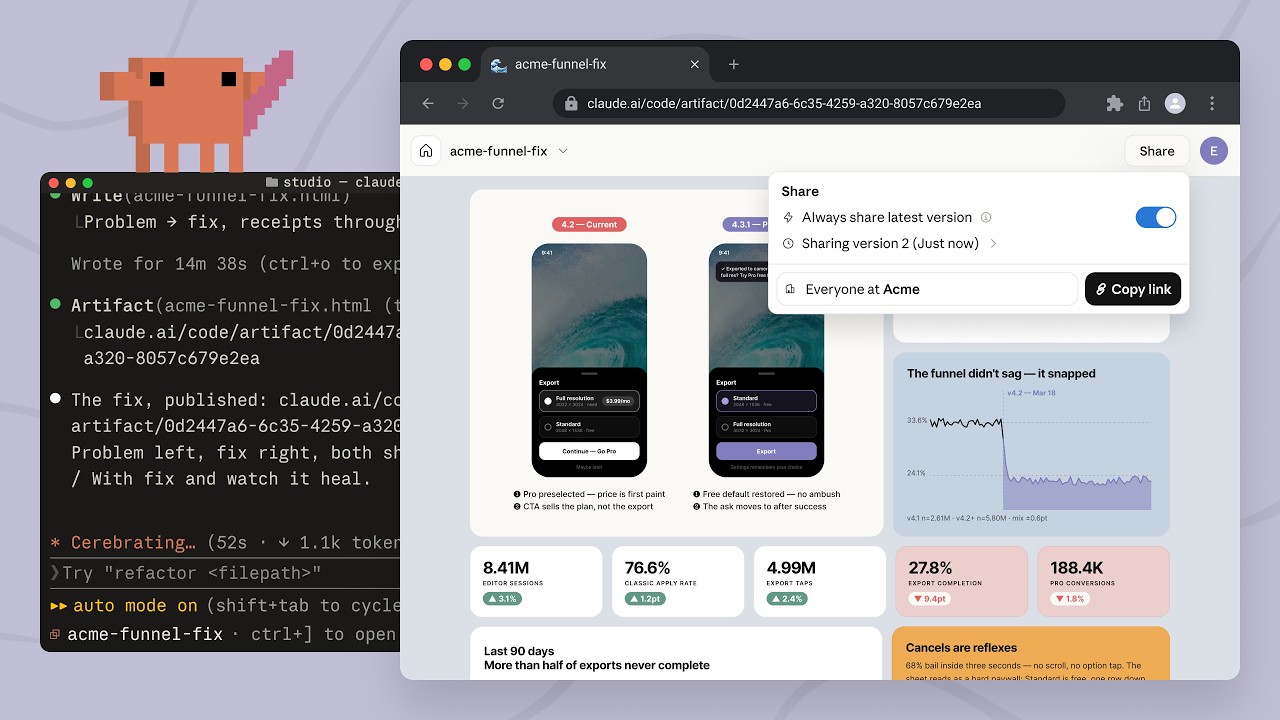Click the browser share page icon in toolbar

tap(1144, 103)
